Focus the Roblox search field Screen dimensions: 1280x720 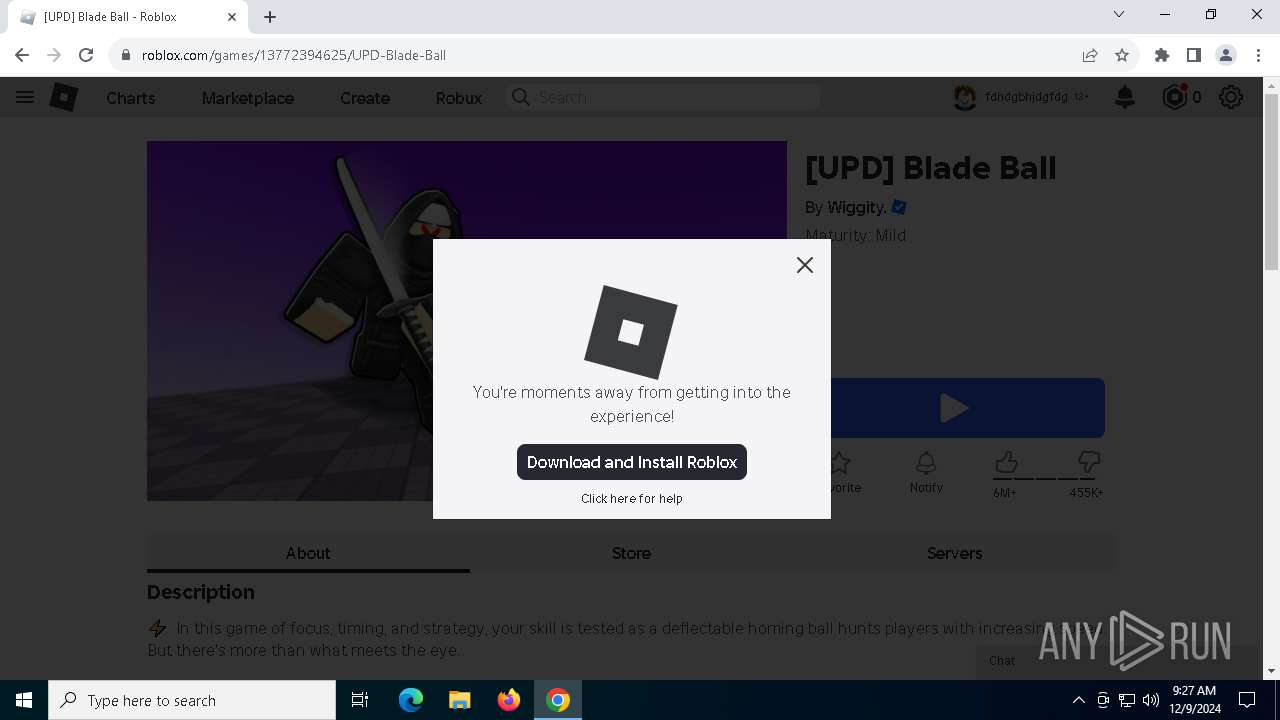pos(663,97)
